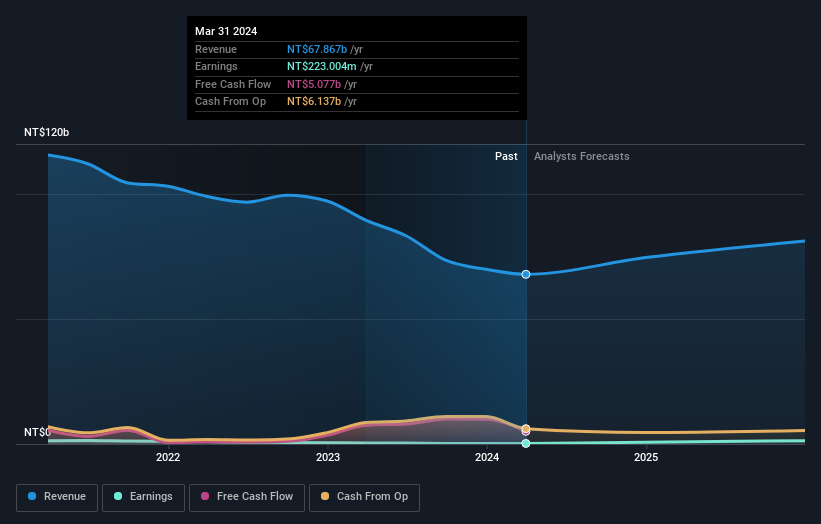The image size is (821, 524).
Task: Click the NT$5.077b free cash flow value
Action: point(314,84)
